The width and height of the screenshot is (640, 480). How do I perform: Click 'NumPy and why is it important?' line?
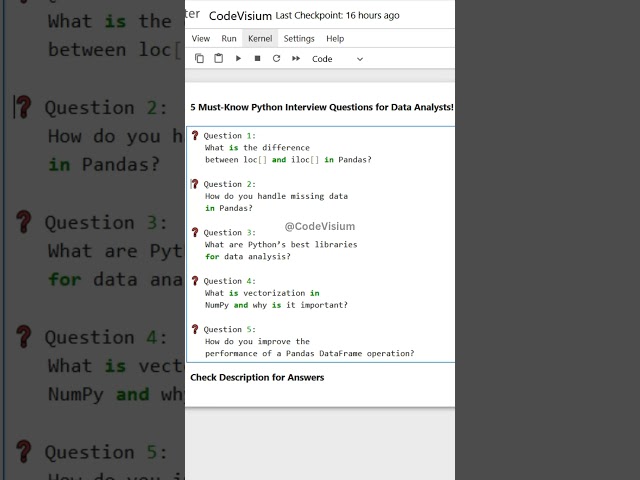pos(276,305)
